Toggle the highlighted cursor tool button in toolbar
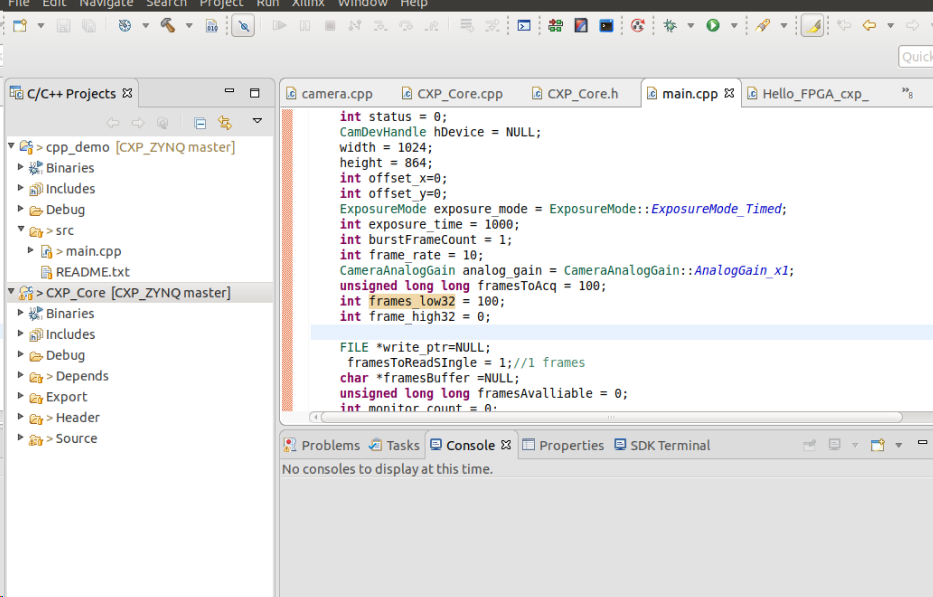This screenshot has height=597, width=933. click(242, 26)
